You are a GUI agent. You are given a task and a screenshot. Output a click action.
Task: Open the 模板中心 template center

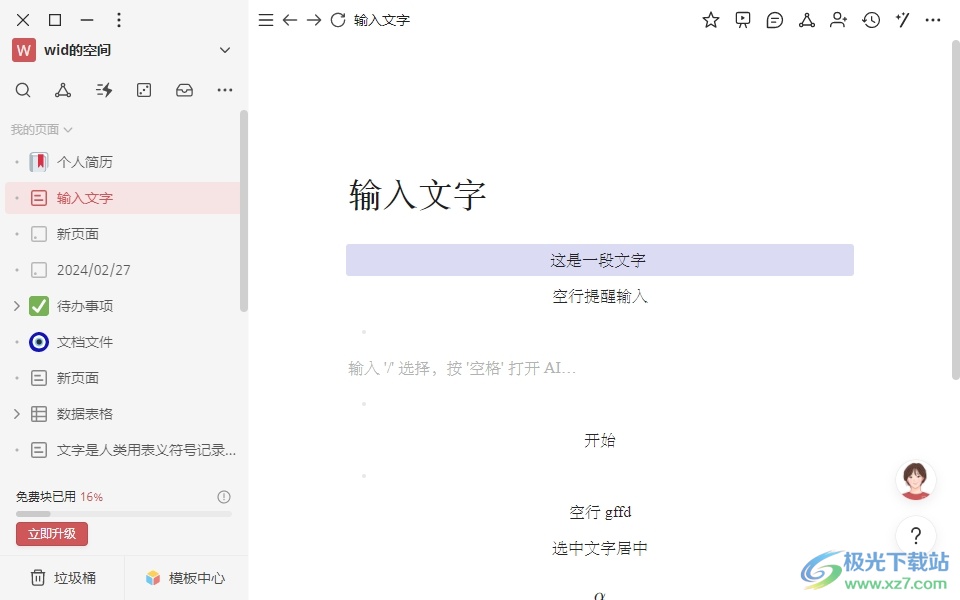pyautogui.click(x=186, y=578)
